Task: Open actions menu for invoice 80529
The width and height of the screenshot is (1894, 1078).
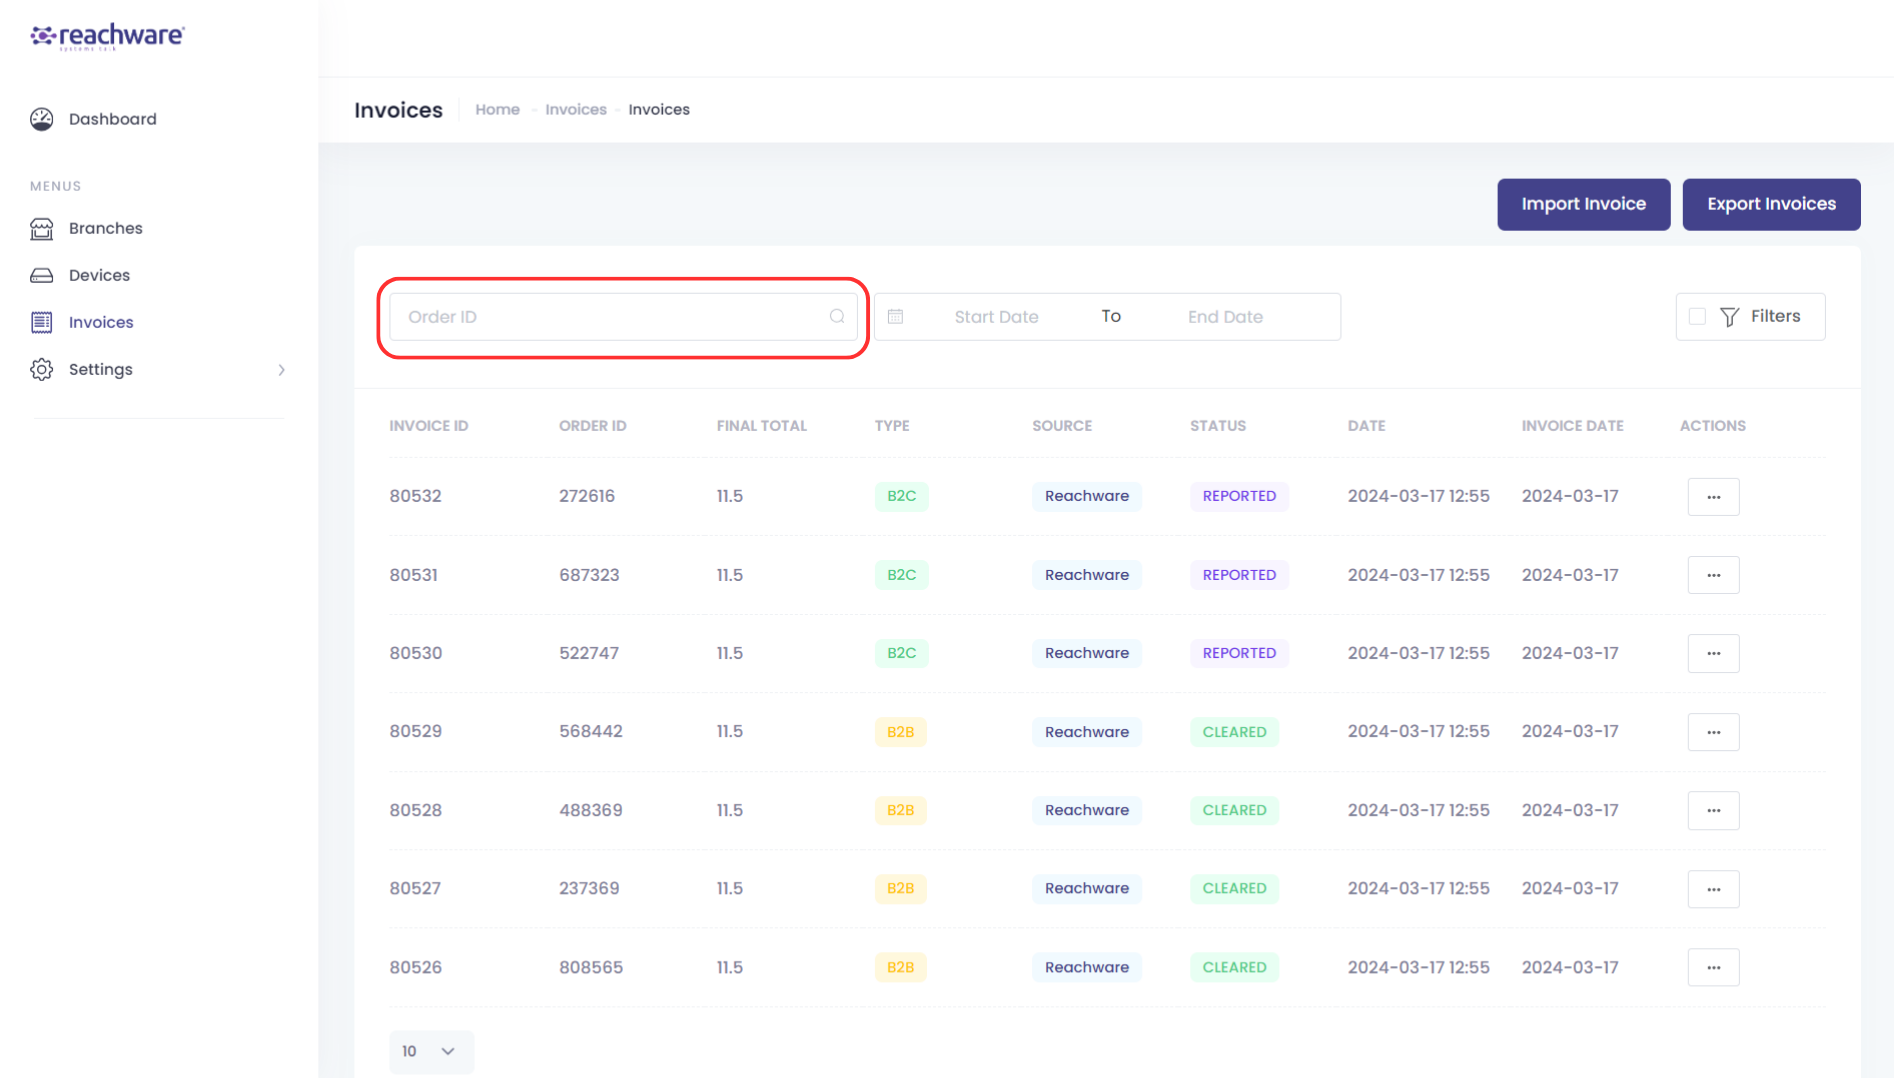Action: pos(1713,732)
